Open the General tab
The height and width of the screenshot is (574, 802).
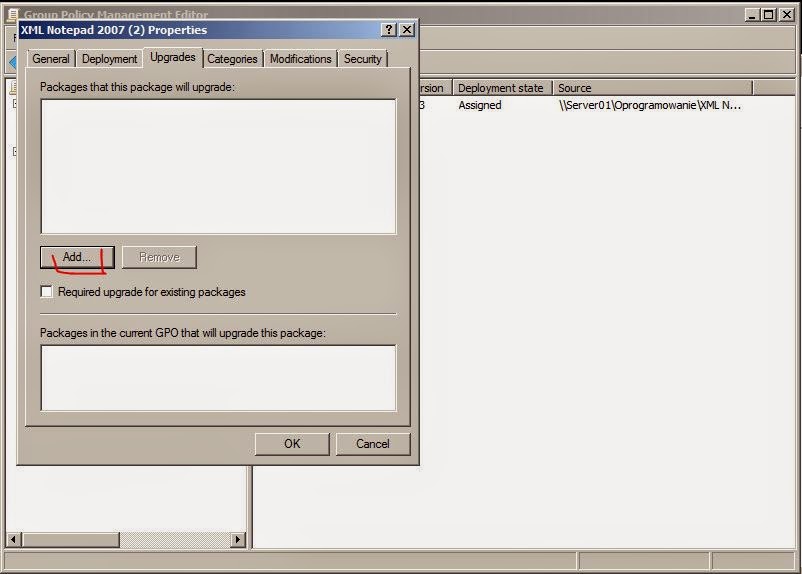point(51,59)
